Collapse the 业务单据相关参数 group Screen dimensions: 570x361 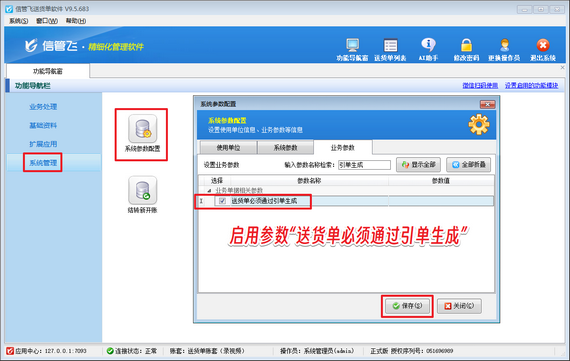tap(209, 190)
